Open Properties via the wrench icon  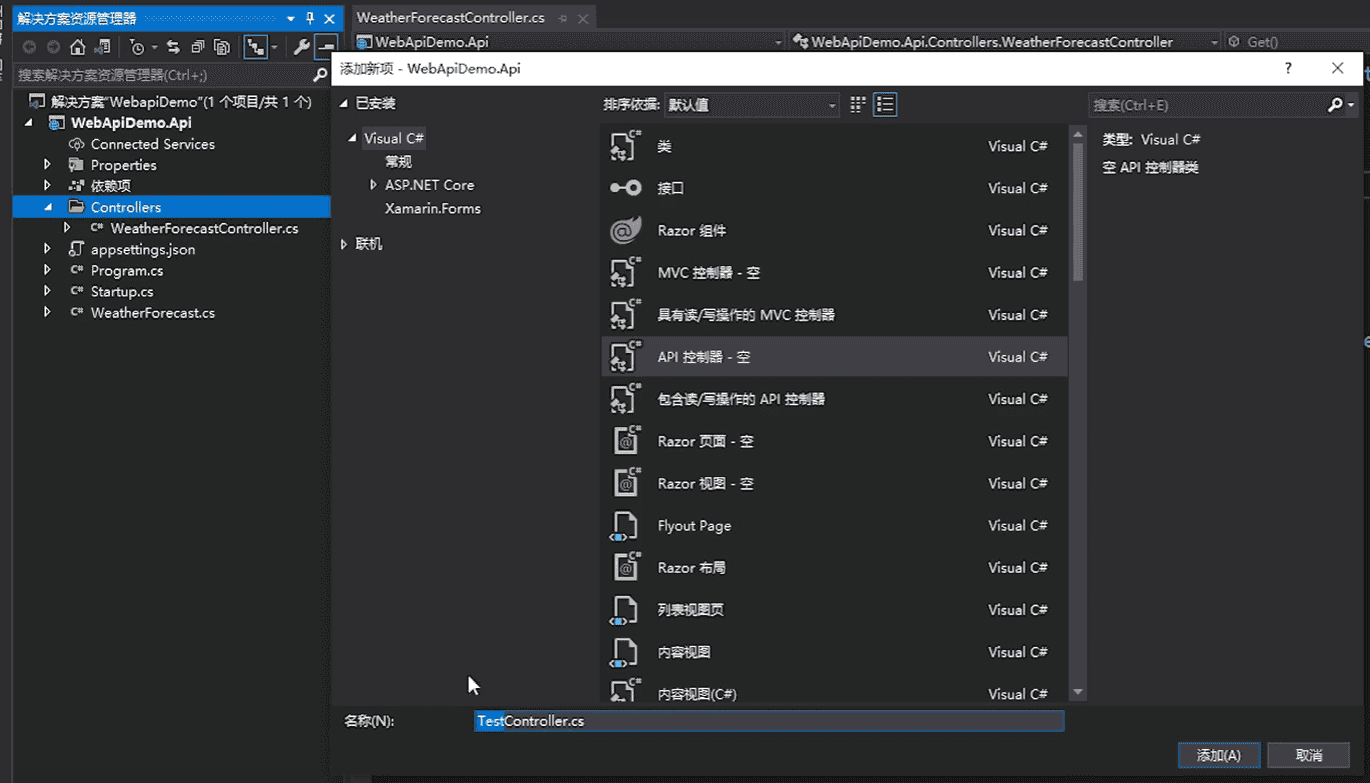pos(302,46)
